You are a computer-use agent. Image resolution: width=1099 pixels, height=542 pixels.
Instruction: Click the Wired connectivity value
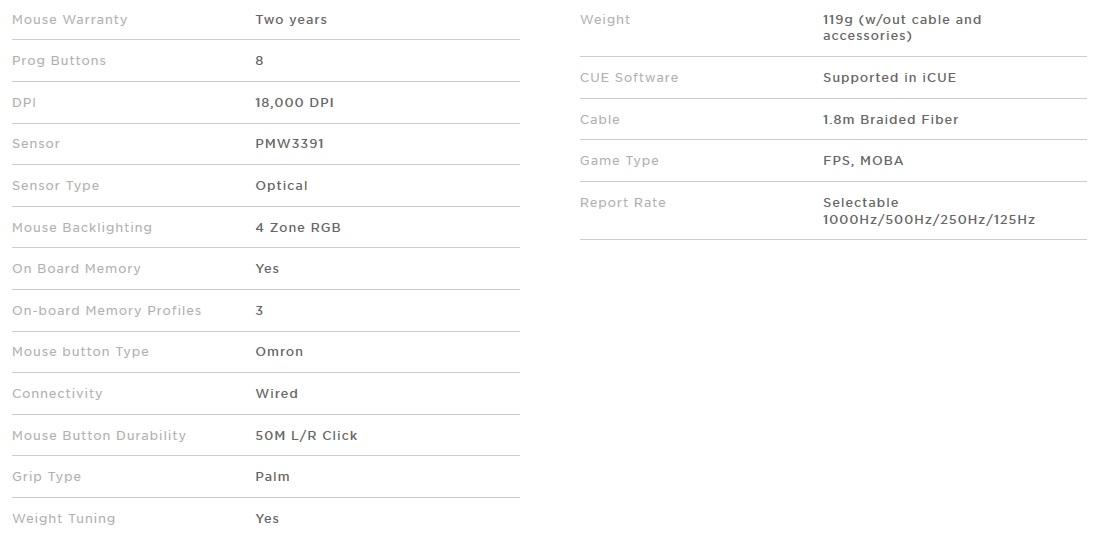(276, 394)
